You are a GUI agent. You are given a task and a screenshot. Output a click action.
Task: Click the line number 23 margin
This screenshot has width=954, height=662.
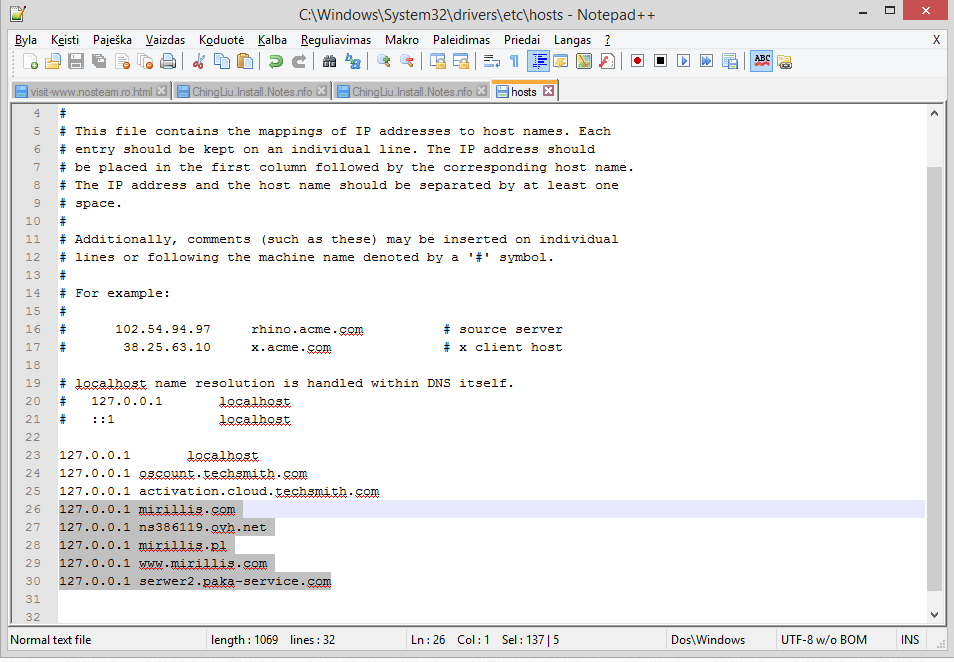click(33, 455)
